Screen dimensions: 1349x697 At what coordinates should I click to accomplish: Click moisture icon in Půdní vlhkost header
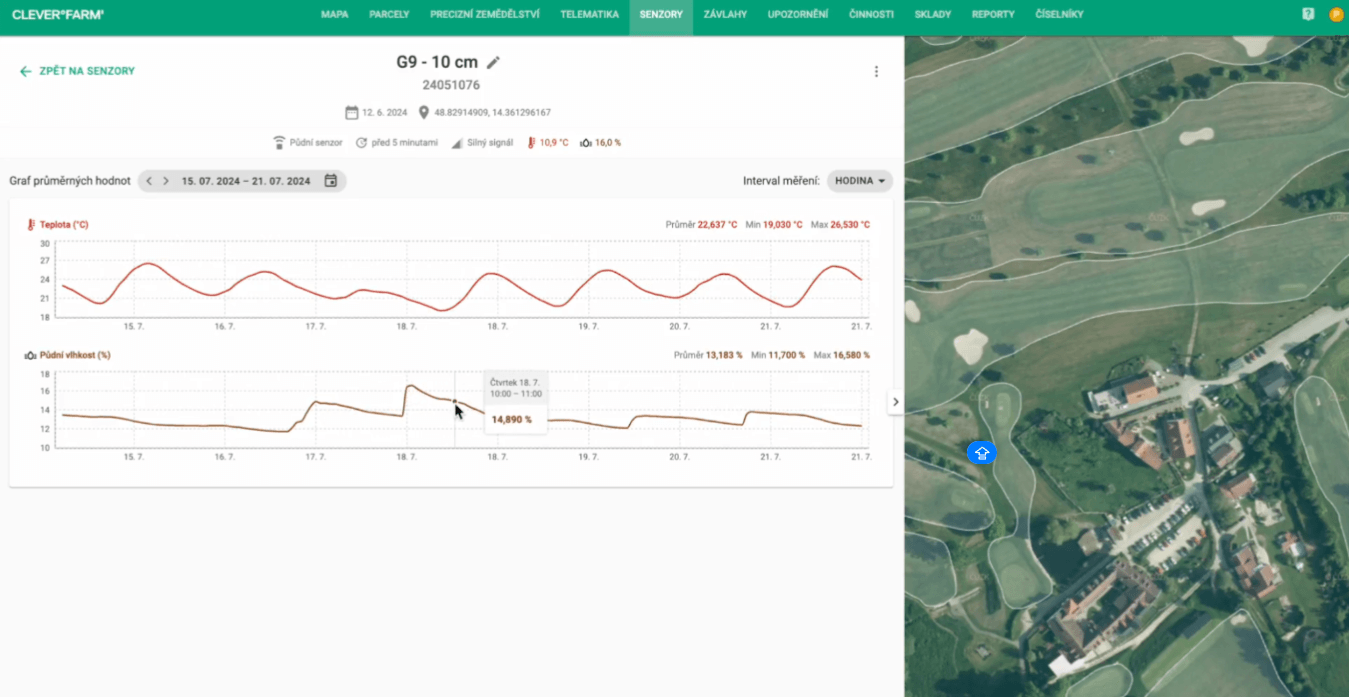[x=31, y=355]
